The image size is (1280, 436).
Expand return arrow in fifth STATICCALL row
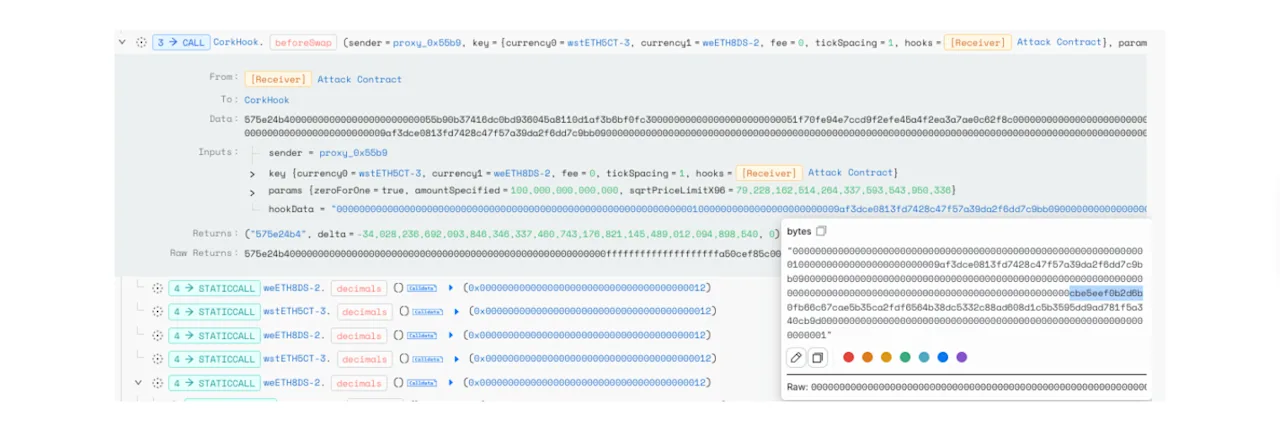pyautogui.click(x=450, y=382)
